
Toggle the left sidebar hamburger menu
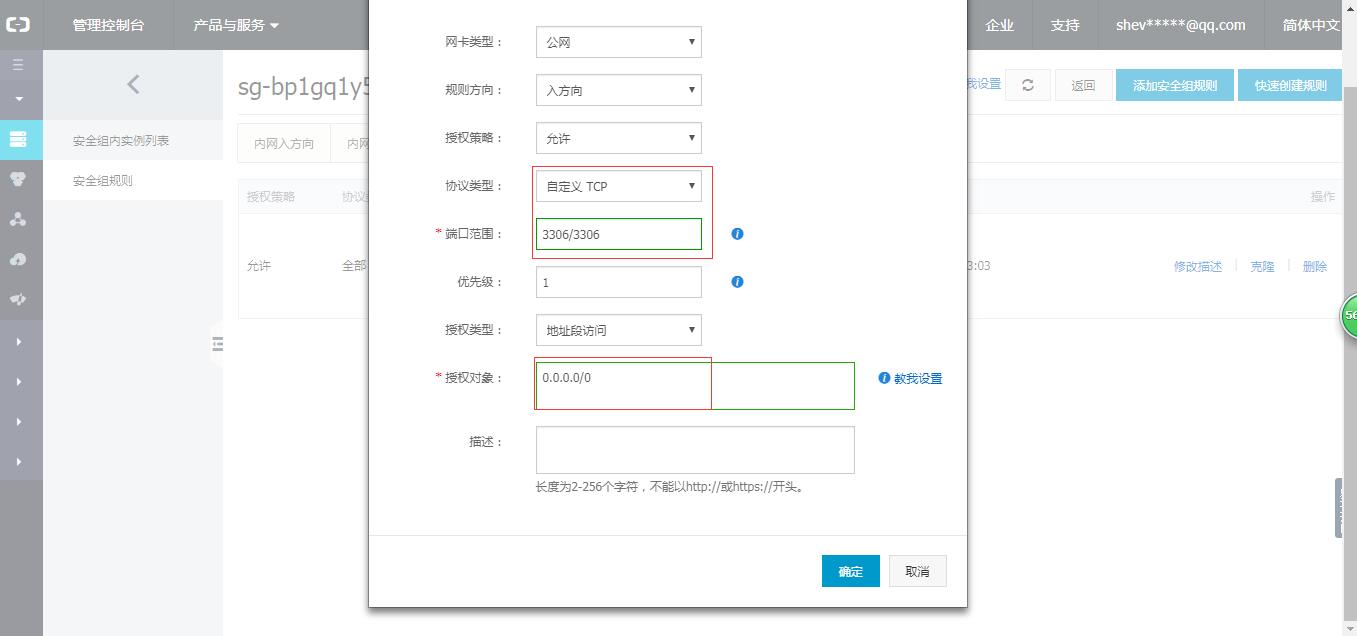click(18, 65)
